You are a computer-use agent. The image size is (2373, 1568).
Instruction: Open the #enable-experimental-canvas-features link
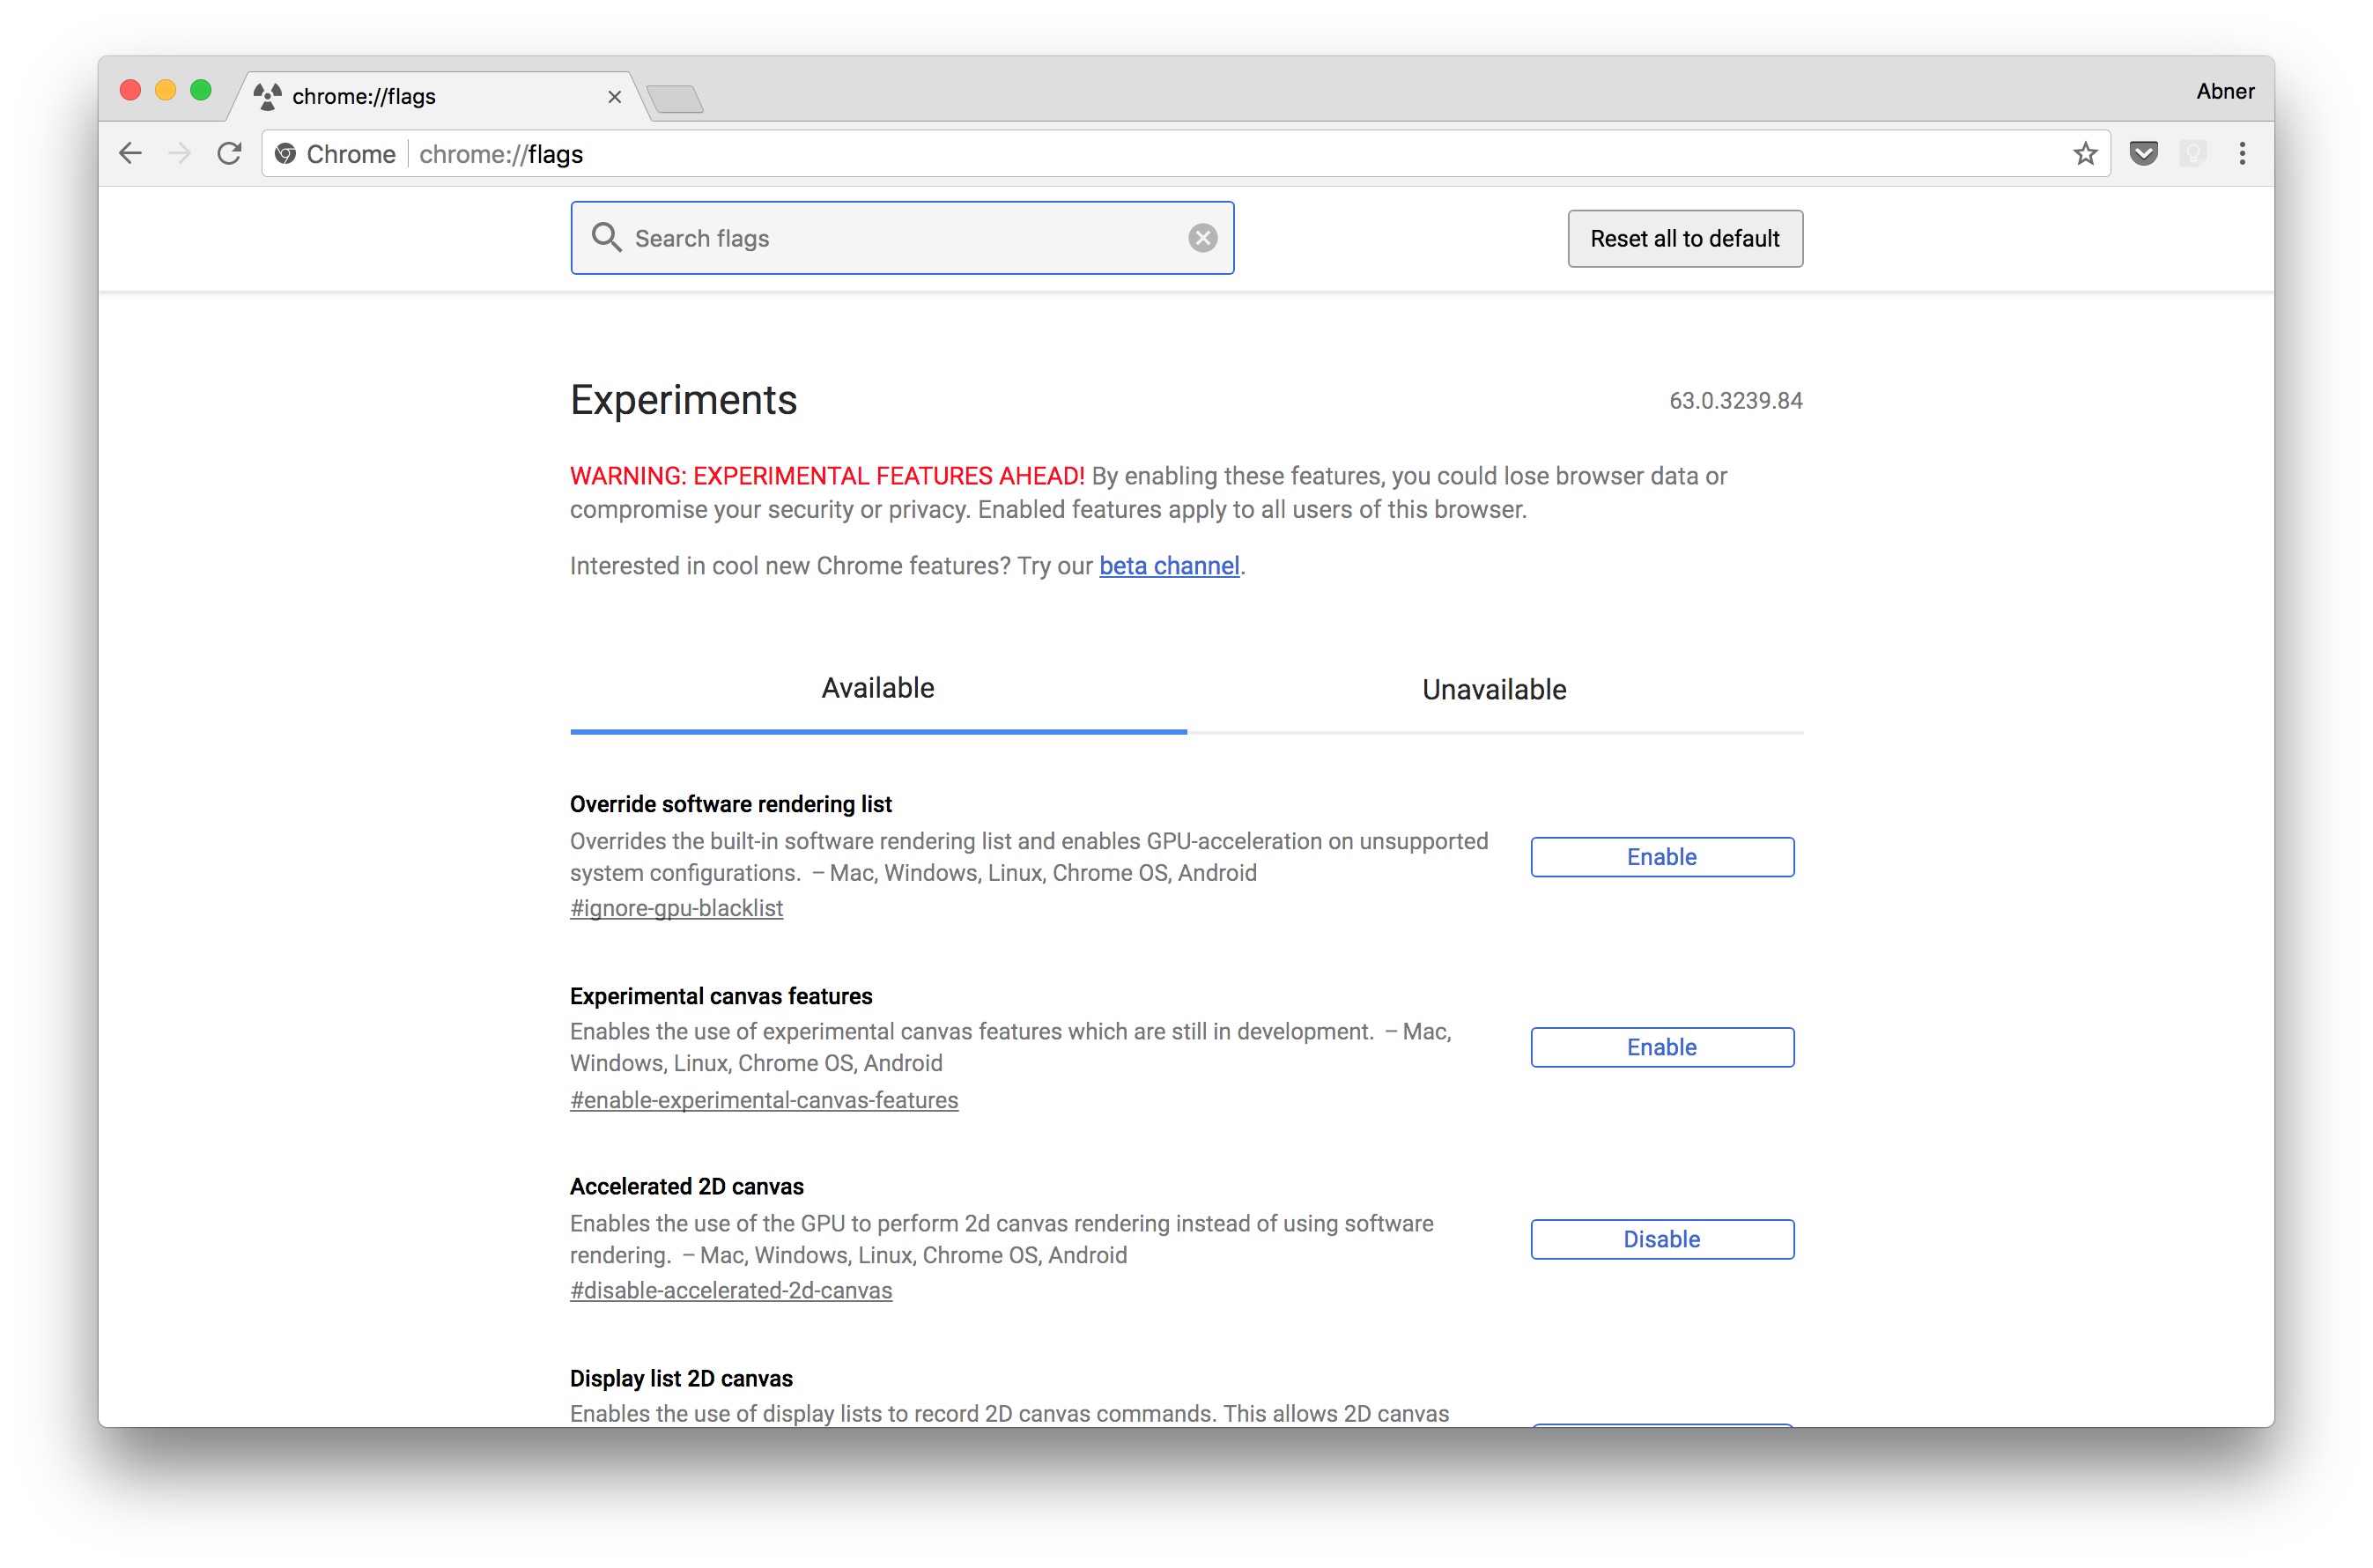pyautogui.click(x=763, y=1099)
